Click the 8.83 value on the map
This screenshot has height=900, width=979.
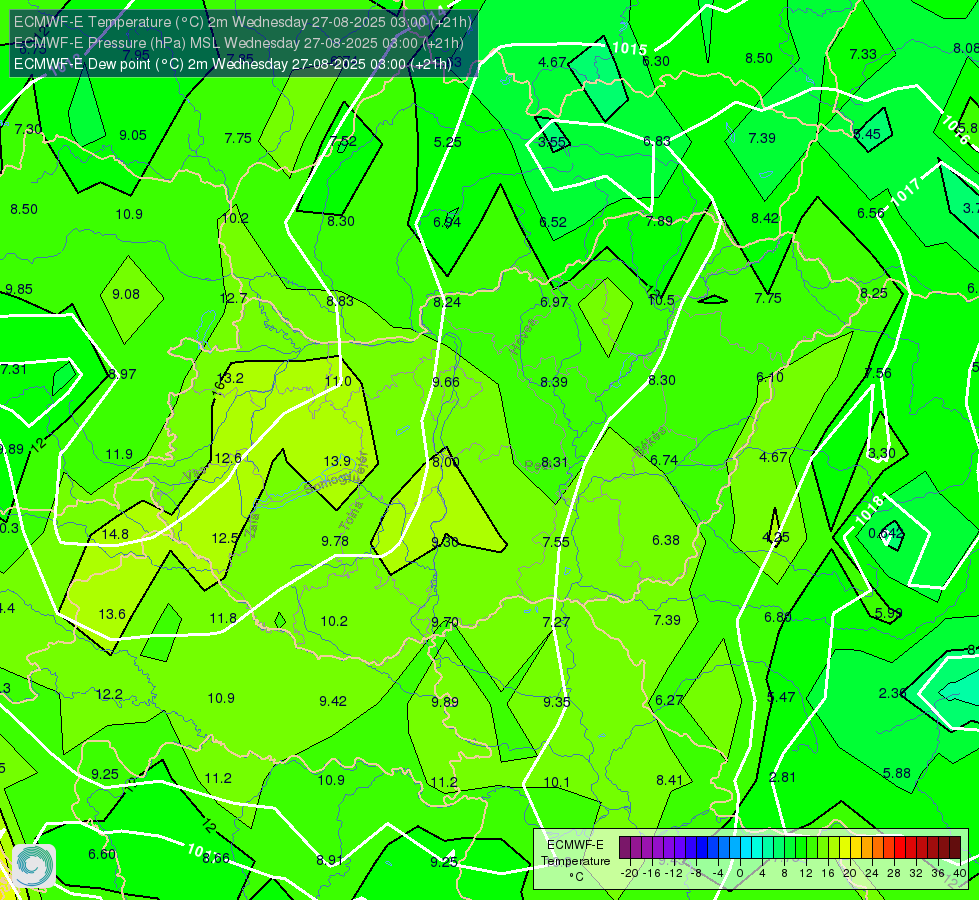click(340, 301)
